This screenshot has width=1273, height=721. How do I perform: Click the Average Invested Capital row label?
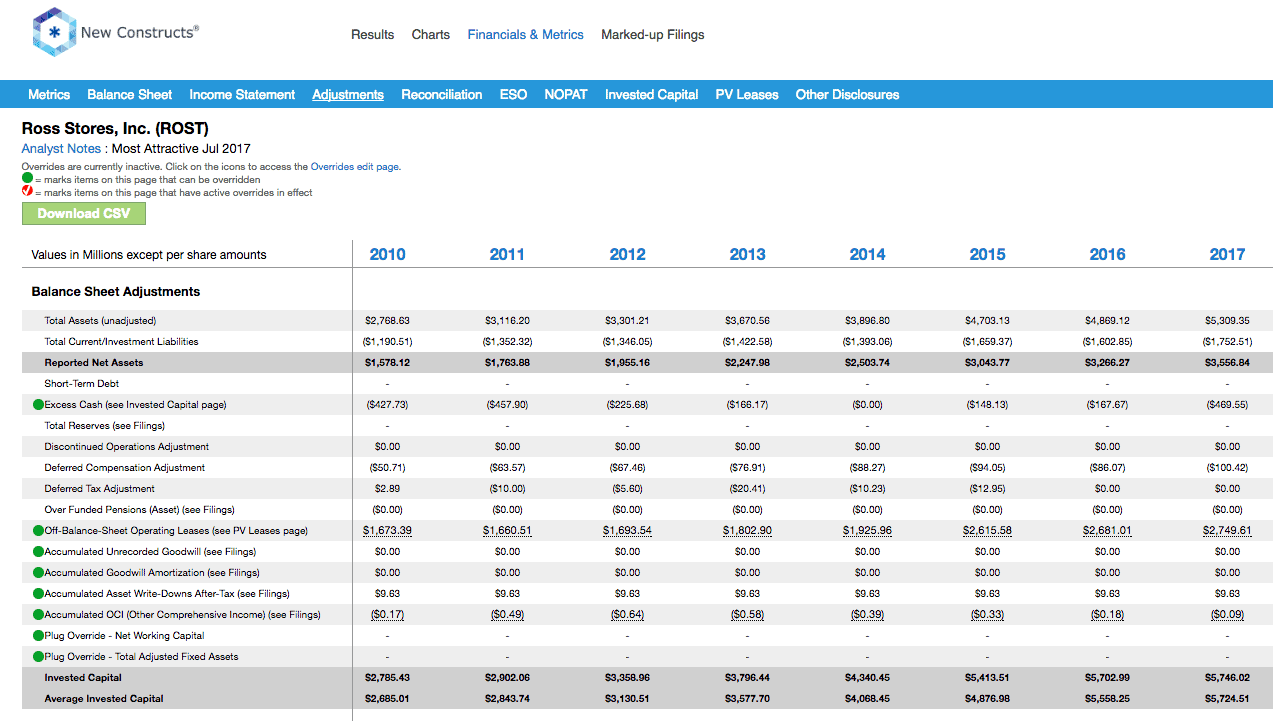pyautogui.click(x=104, y=699)
